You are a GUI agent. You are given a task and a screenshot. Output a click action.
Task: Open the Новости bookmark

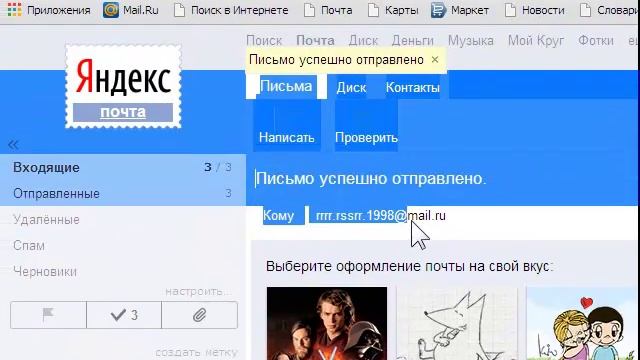535,10
